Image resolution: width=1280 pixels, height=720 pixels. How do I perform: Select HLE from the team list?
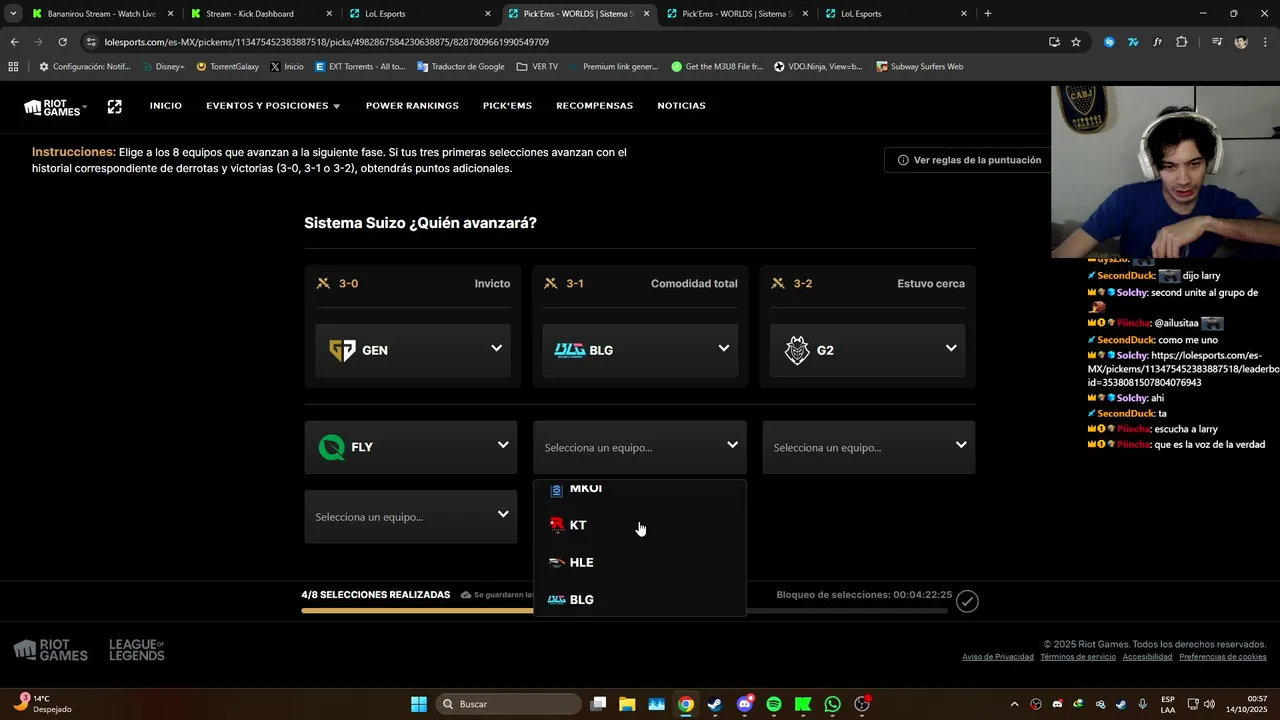[x=640, y=562]
